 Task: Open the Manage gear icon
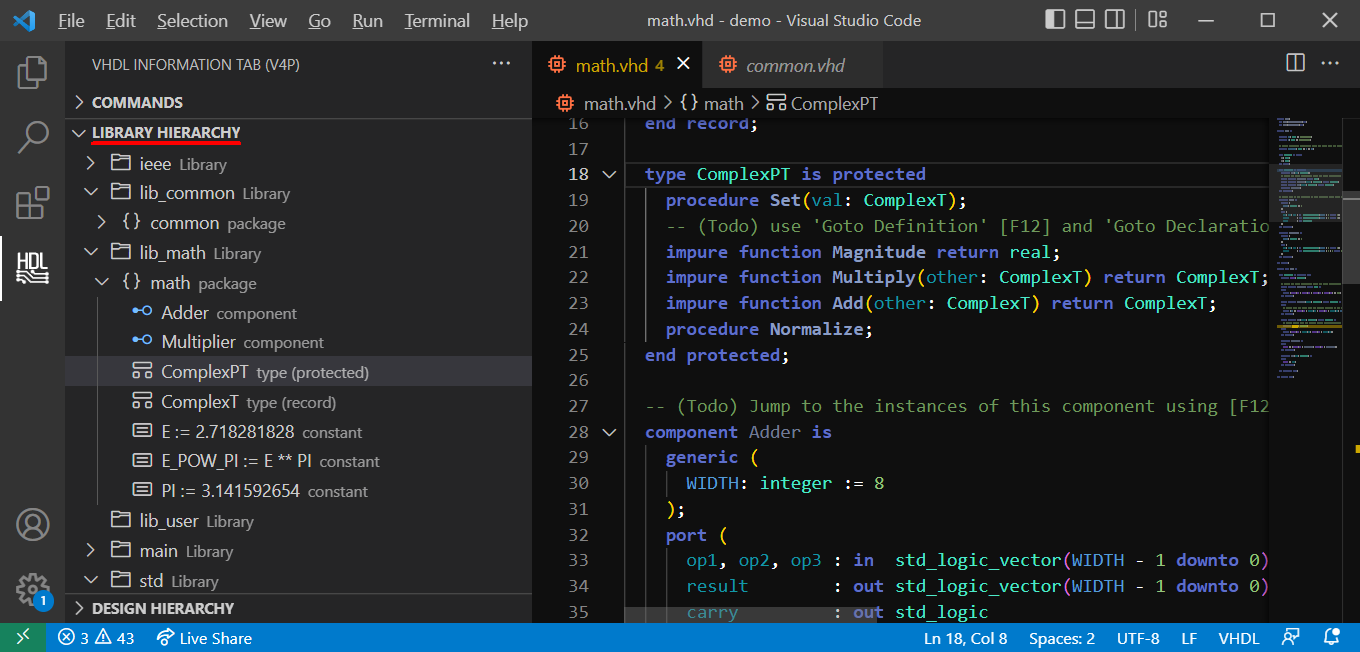(x=32, y=588)
